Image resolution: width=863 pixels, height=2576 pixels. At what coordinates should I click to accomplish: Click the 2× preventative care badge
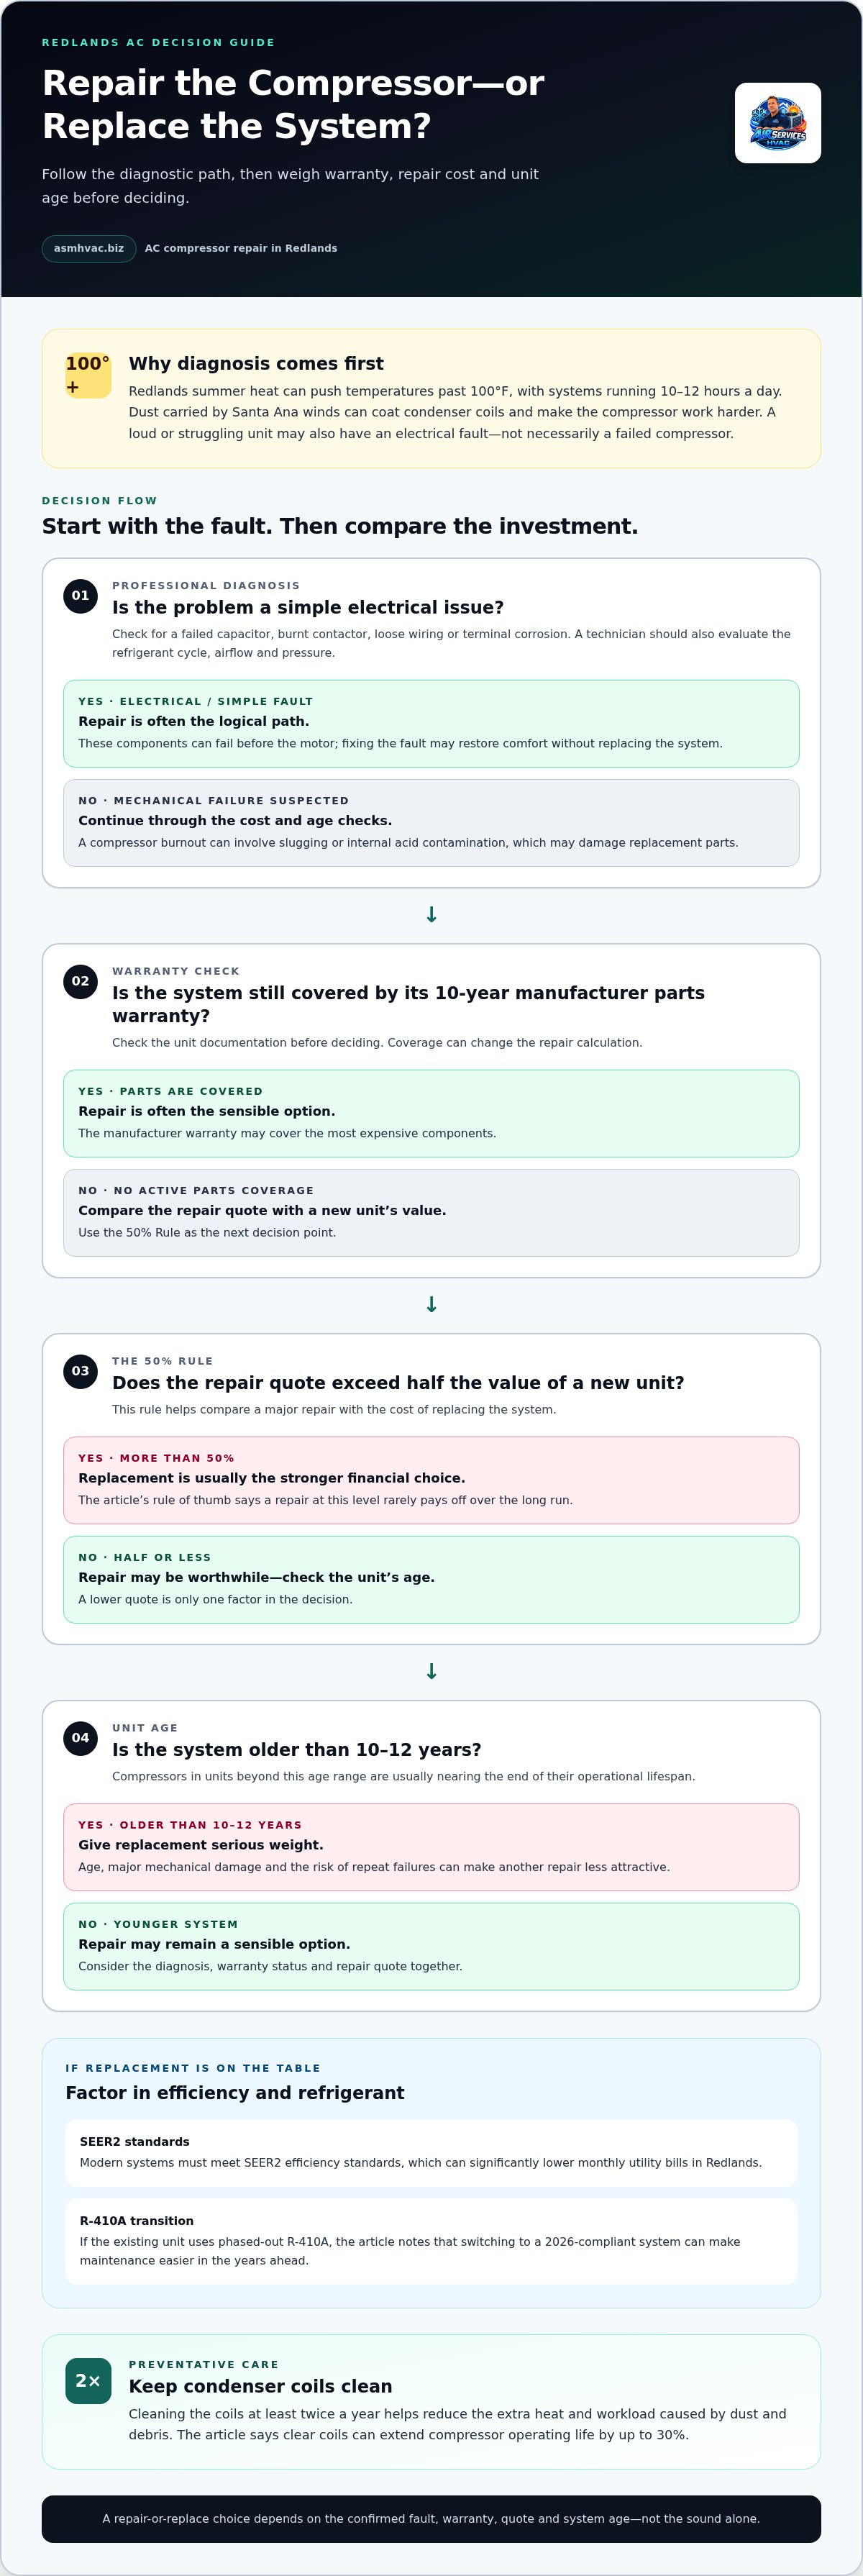88,2381
